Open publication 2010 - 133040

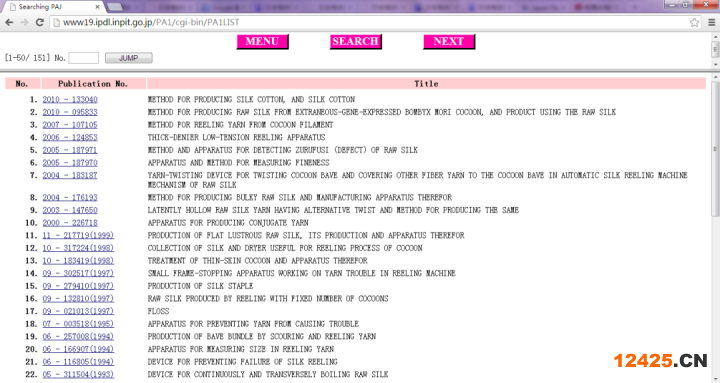70,99
